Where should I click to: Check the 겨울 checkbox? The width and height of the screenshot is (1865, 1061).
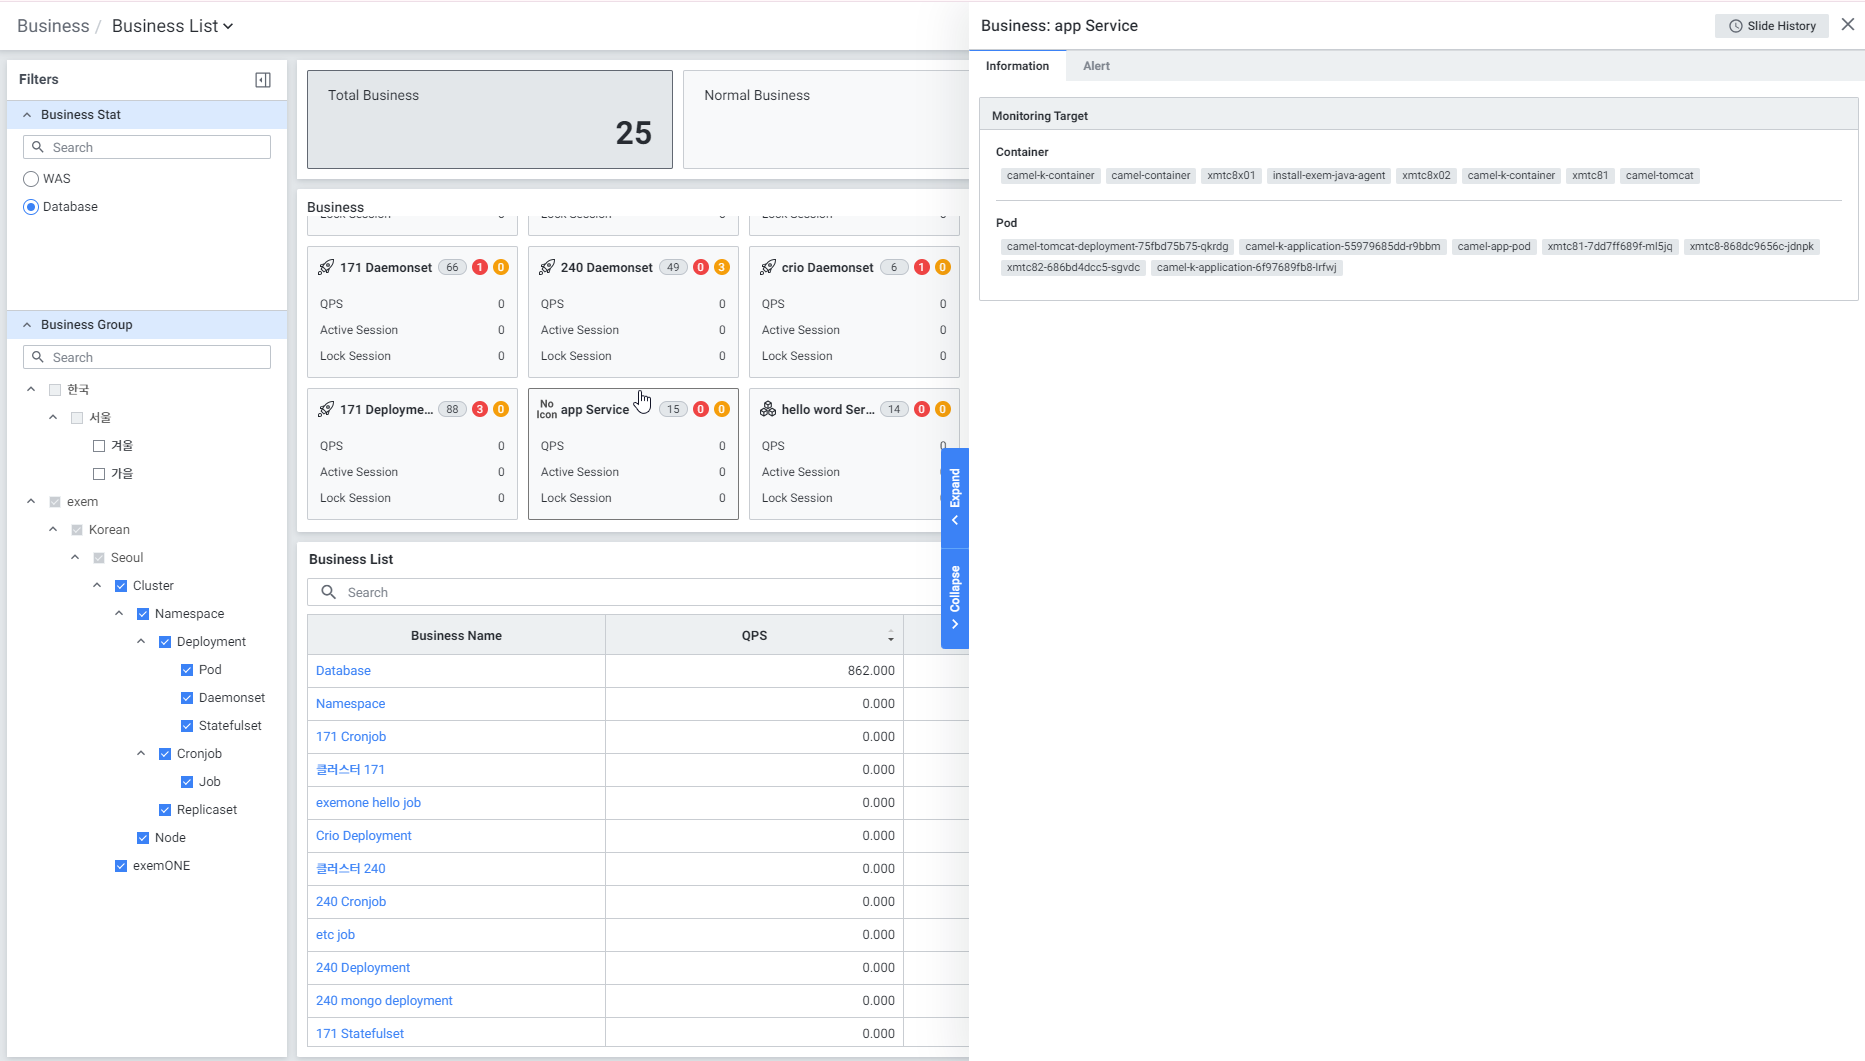click(x=99, y=446)
